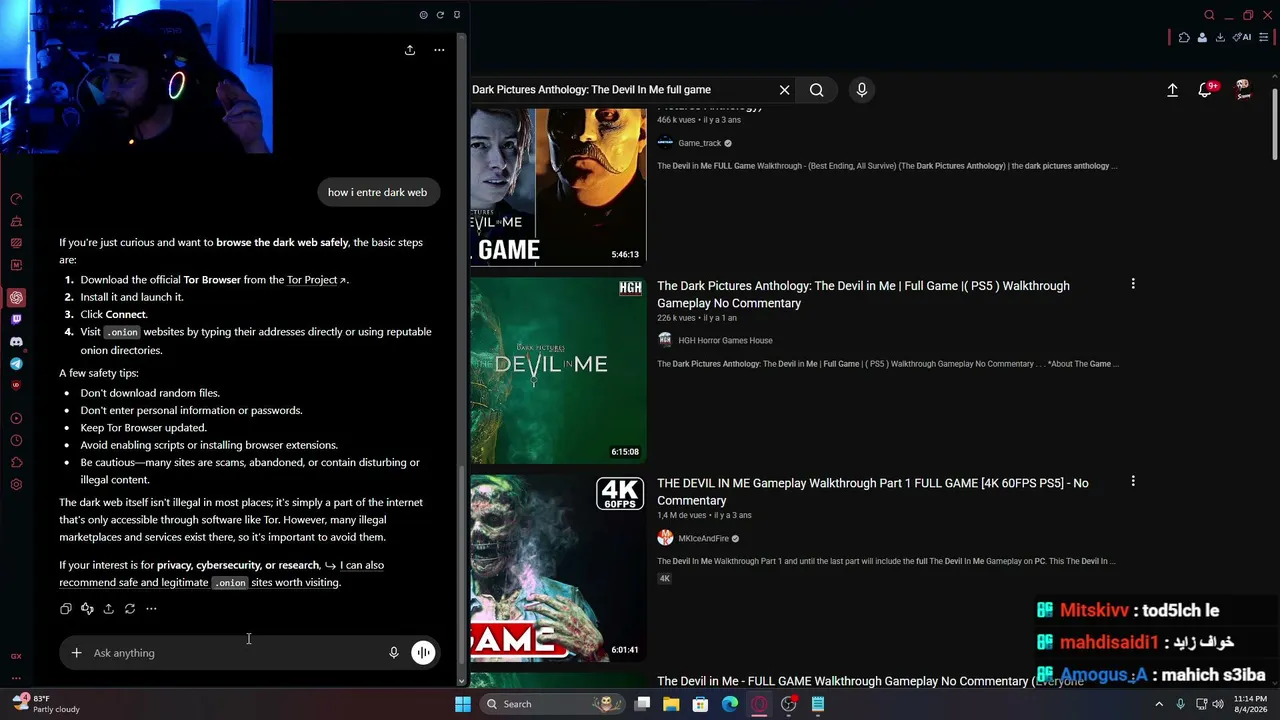This screenshot has height=720, width=1280.
Task: Play the 6:15:08 Devil in Me thumbnail
Action: pyautogui.click(x=558, y=370)
